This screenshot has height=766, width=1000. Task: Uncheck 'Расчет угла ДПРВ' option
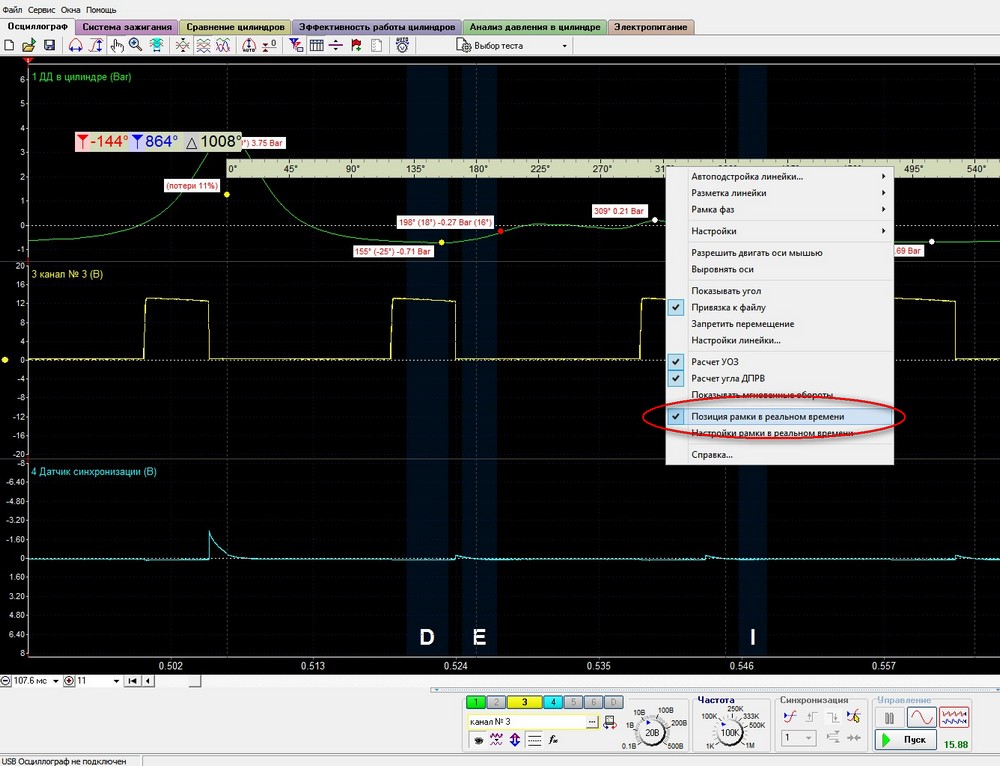pos(779,378)
